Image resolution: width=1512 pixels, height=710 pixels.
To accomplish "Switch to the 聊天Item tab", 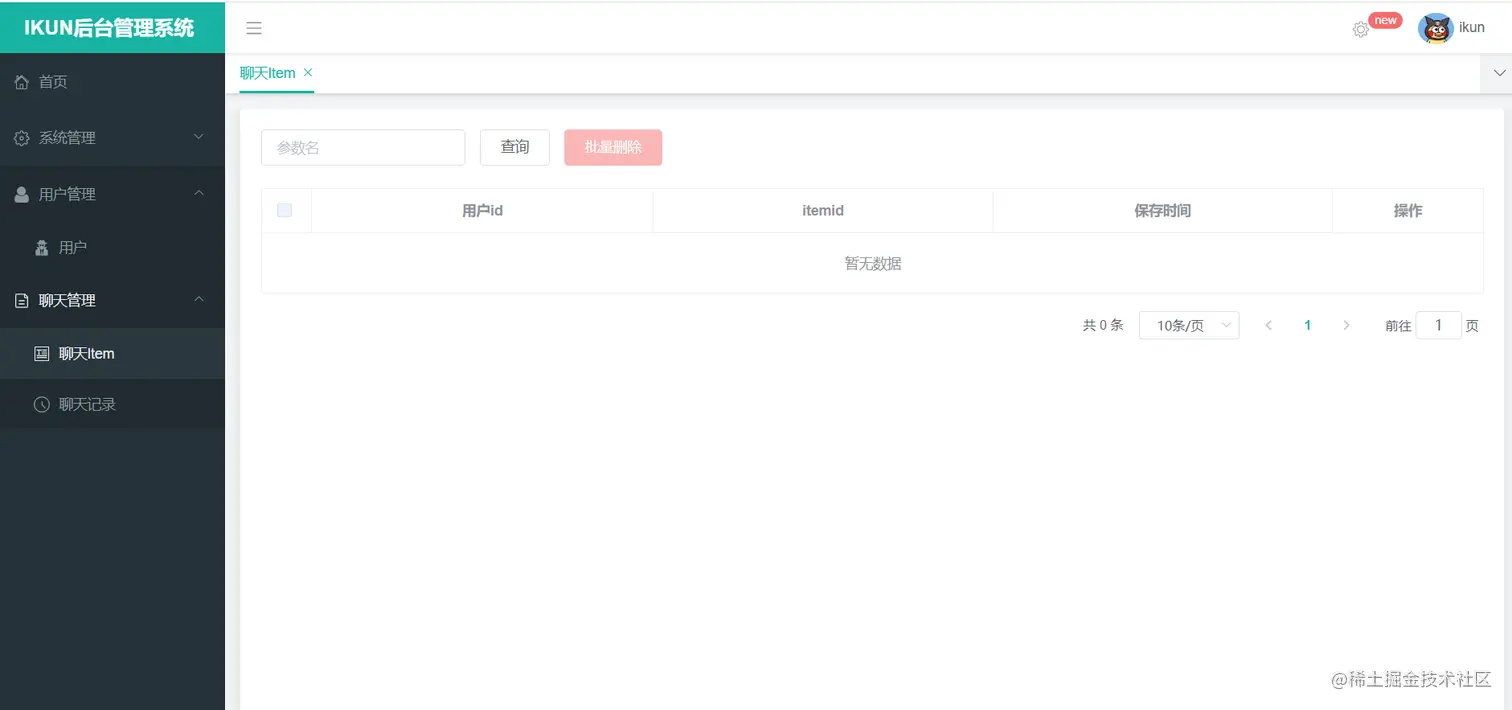I will tap(268, 73).
